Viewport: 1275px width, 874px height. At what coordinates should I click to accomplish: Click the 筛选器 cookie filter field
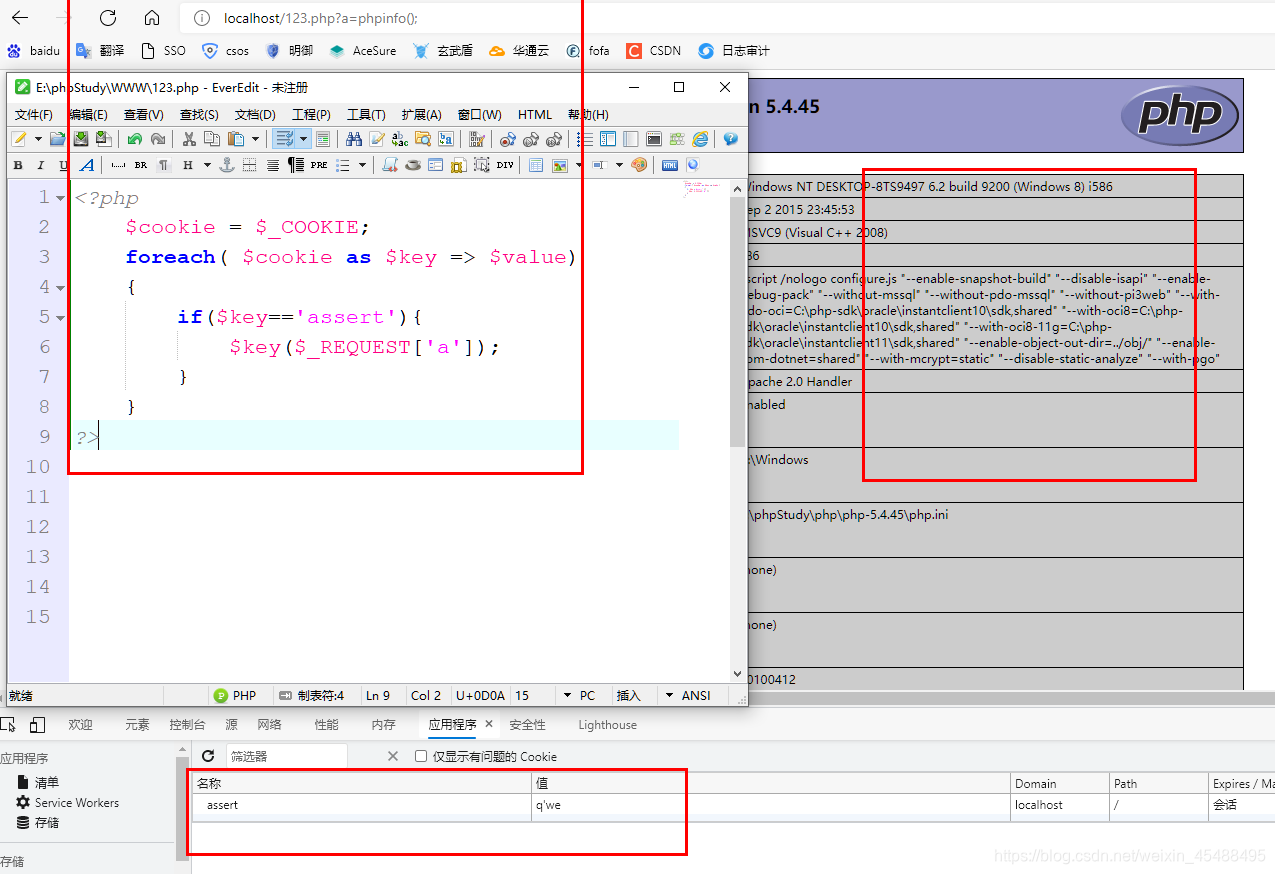(286, 756)
